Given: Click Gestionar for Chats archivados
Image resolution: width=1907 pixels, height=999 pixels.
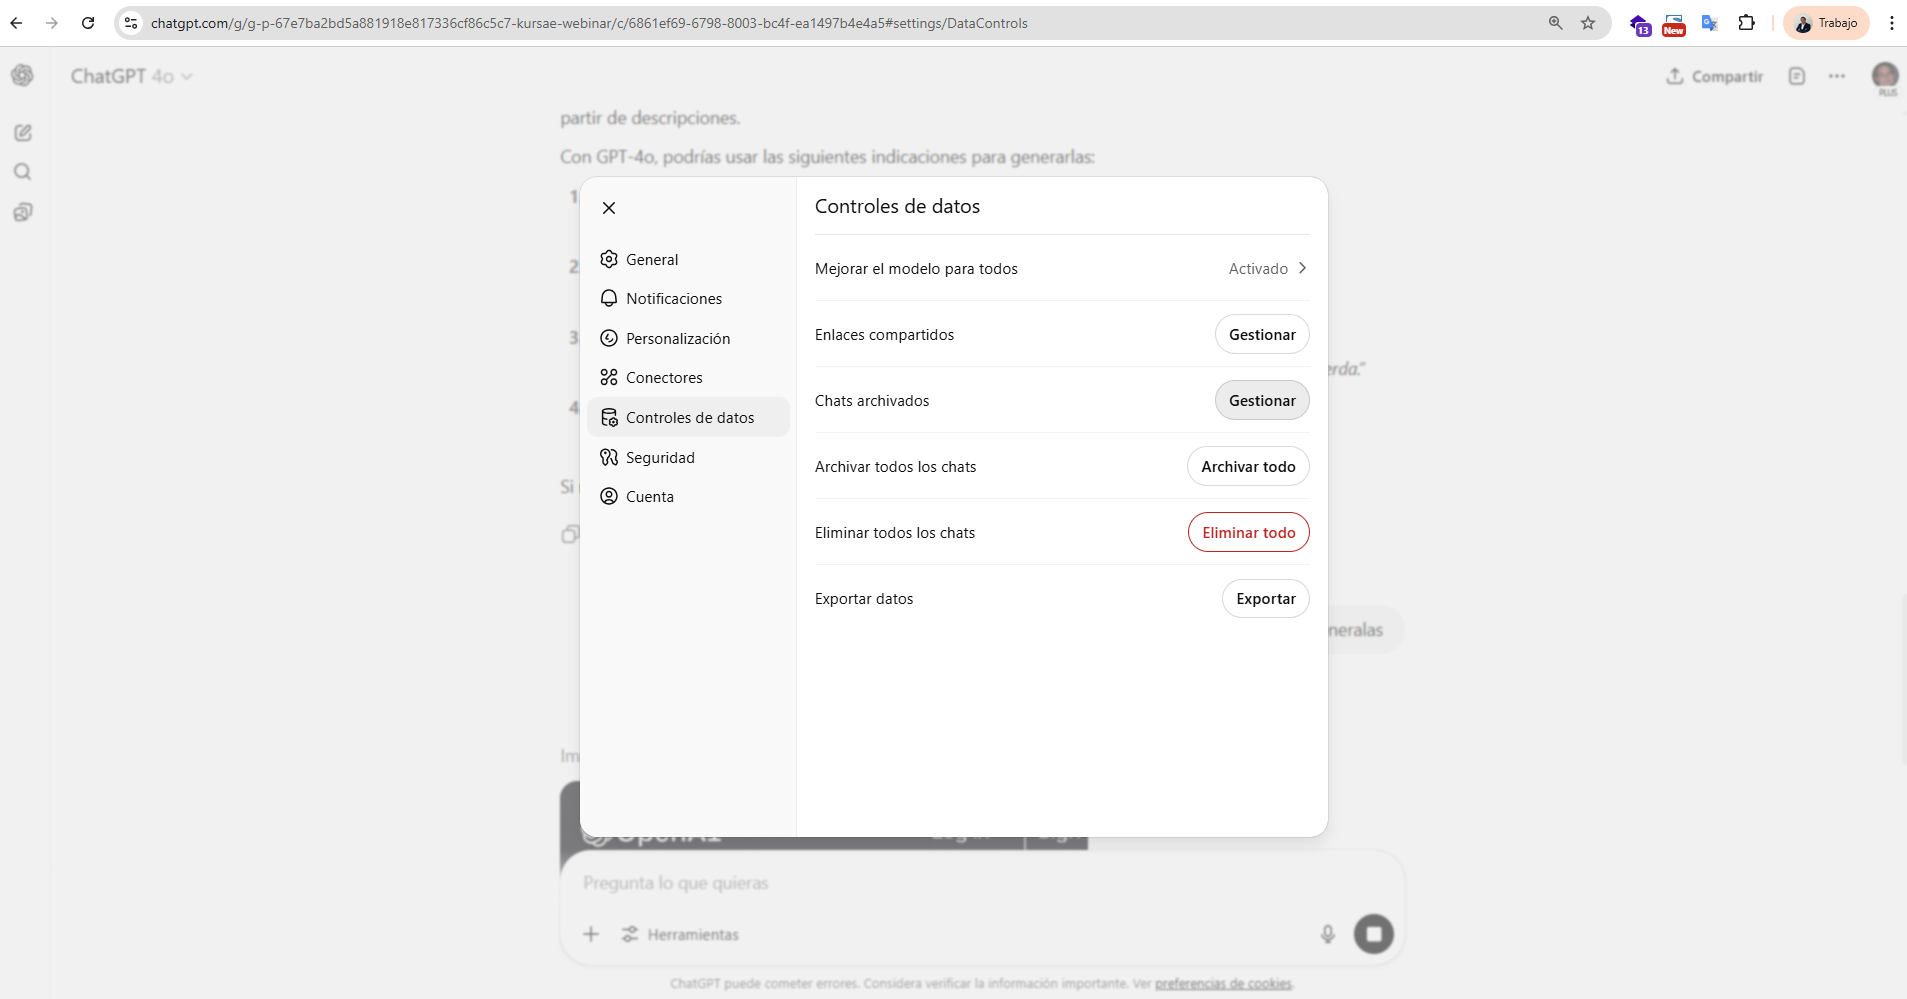Looking at the screenshot, I should coord(1261,401).
